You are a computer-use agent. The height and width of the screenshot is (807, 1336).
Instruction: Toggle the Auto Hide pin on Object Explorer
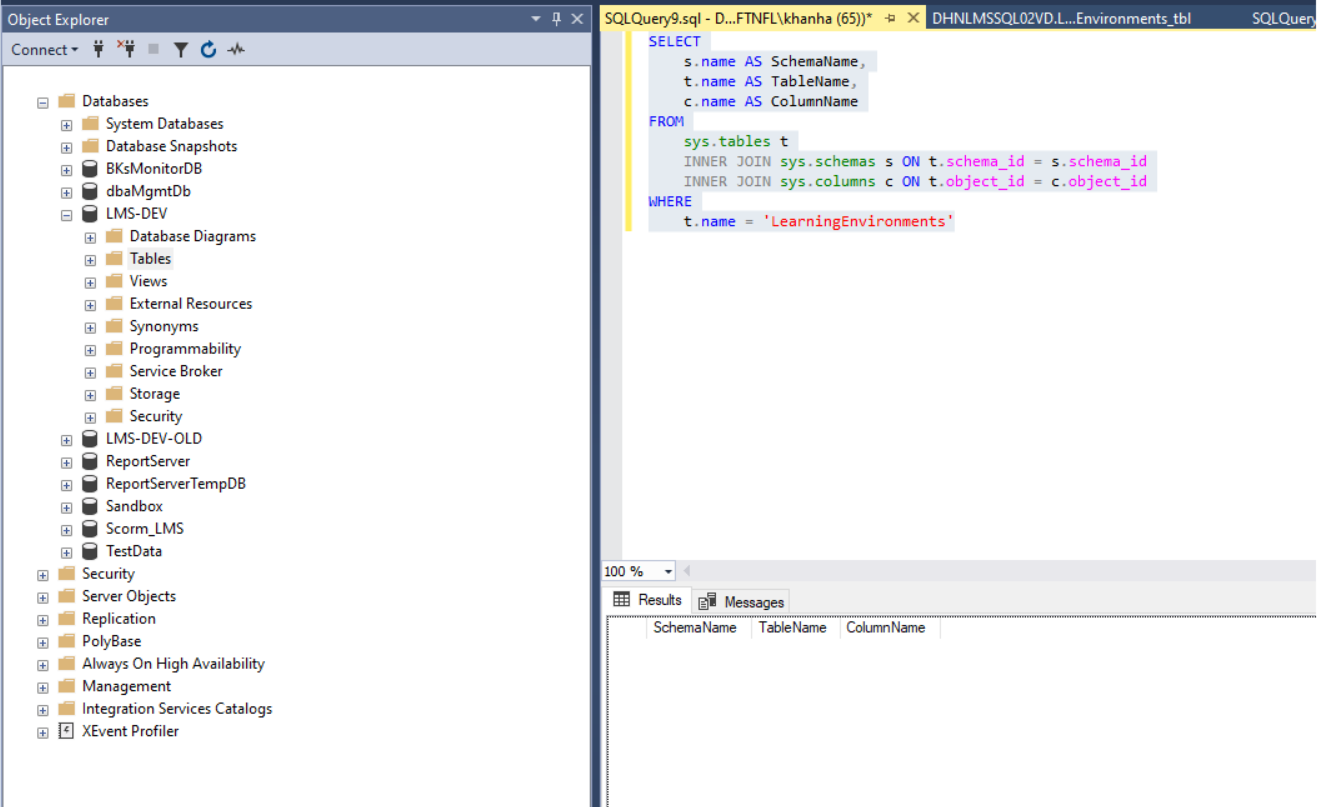click(x=558, y=19)
